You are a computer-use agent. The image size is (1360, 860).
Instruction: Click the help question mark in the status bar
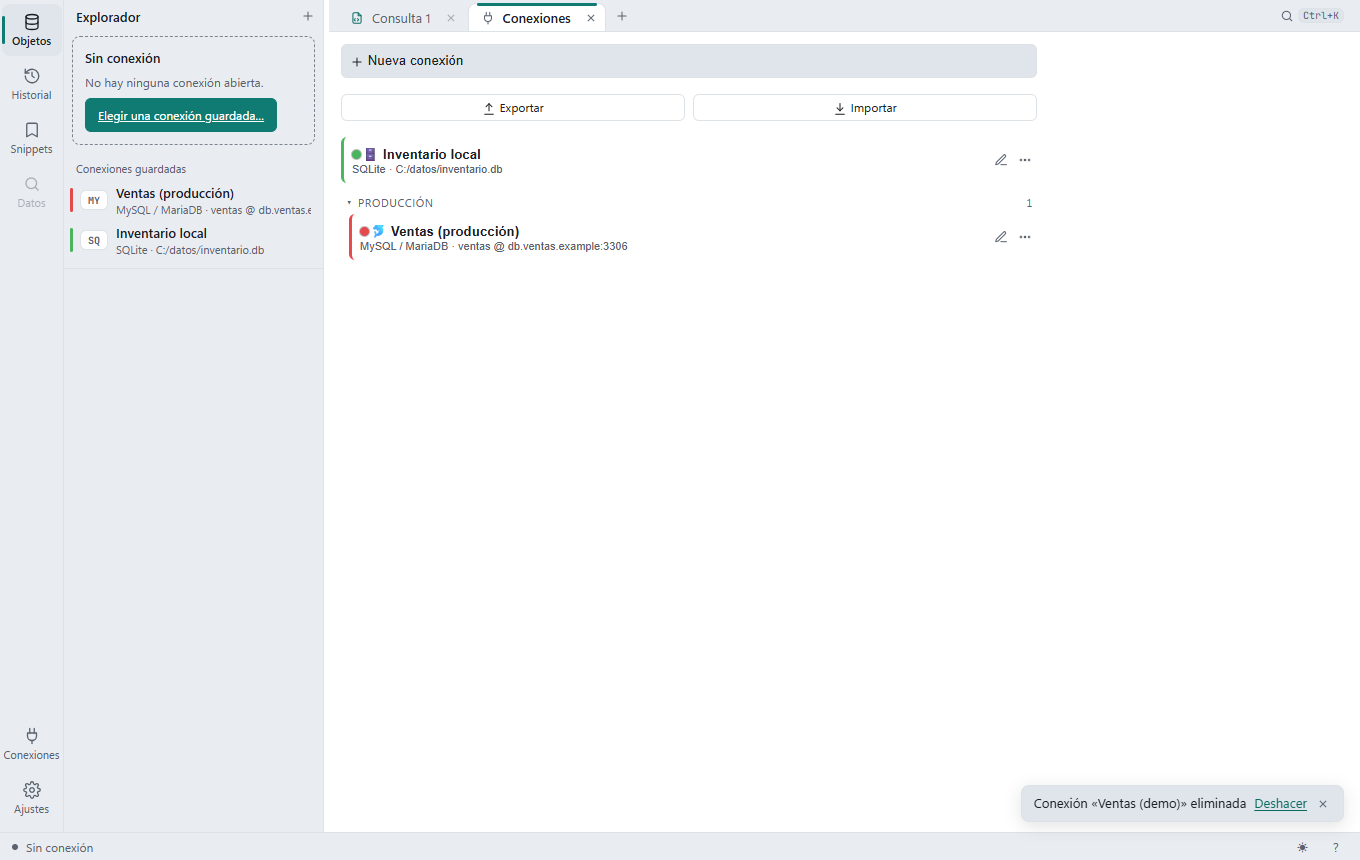(x=1335, y=847)
